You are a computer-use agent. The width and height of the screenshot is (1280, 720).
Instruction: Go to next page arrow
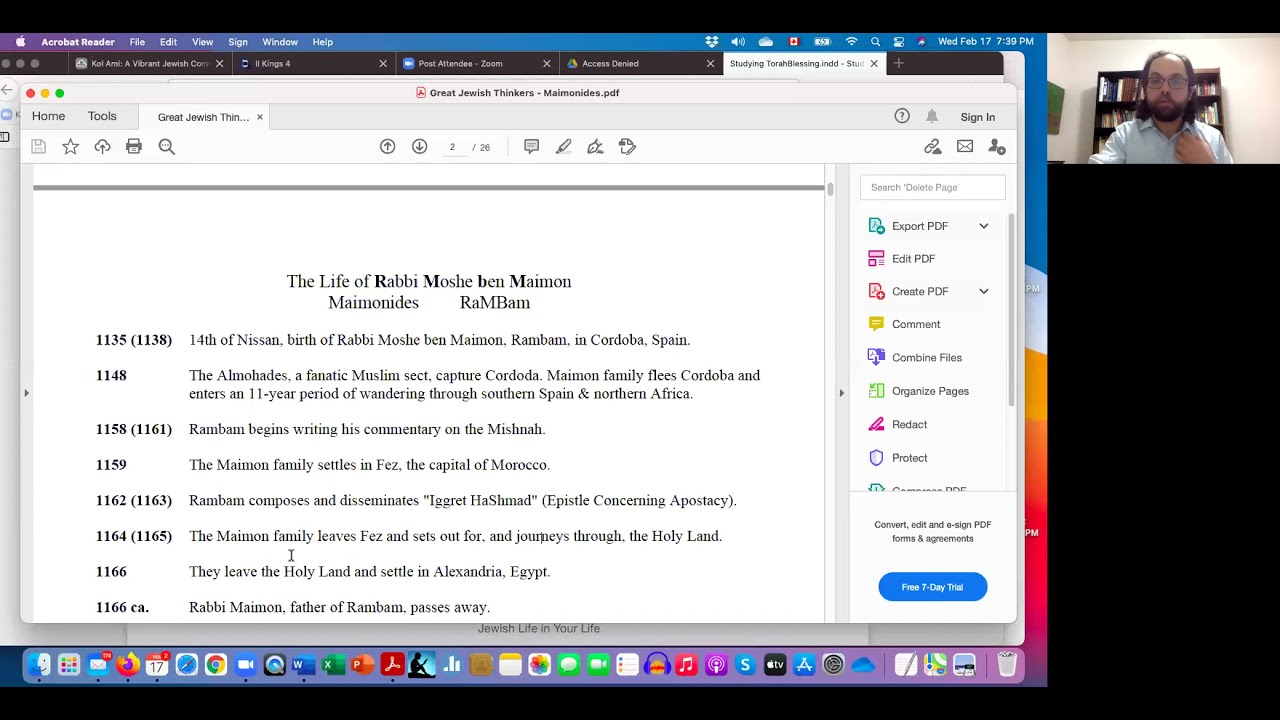tap(420, 147)
